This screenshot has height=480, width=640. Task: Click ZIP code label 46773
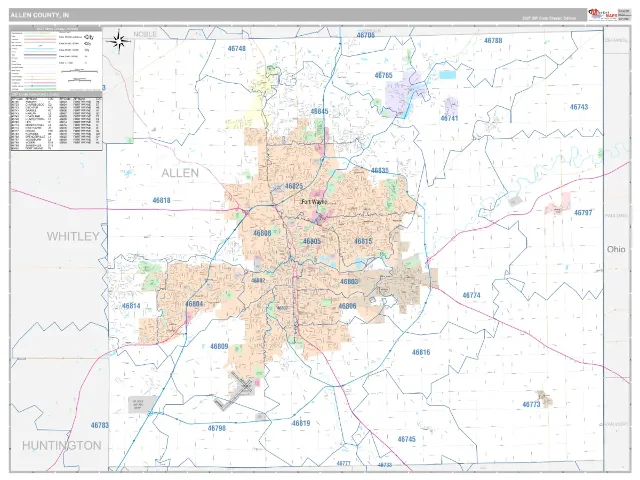click(531, 404)
